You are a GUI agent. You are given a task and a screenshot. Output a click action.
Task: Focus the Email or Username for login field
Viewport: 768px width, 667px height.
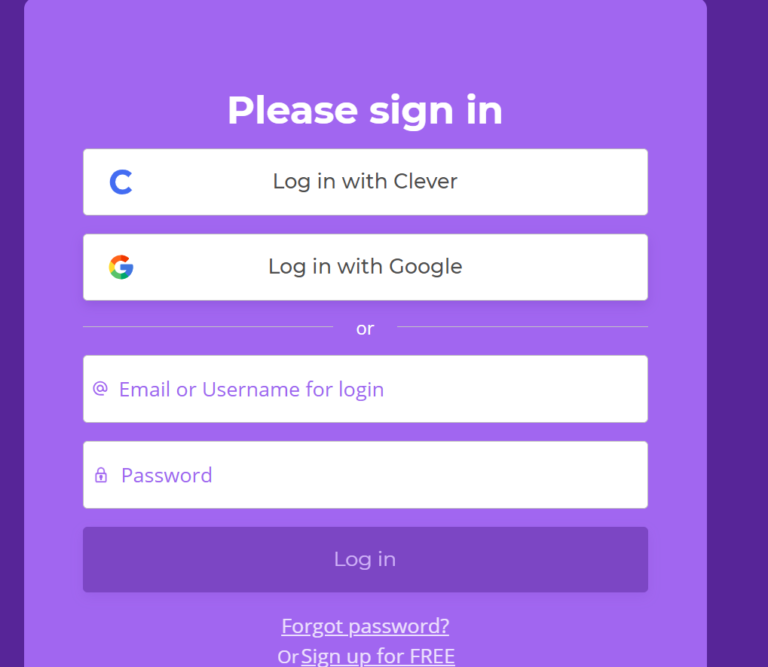[365, 389]
